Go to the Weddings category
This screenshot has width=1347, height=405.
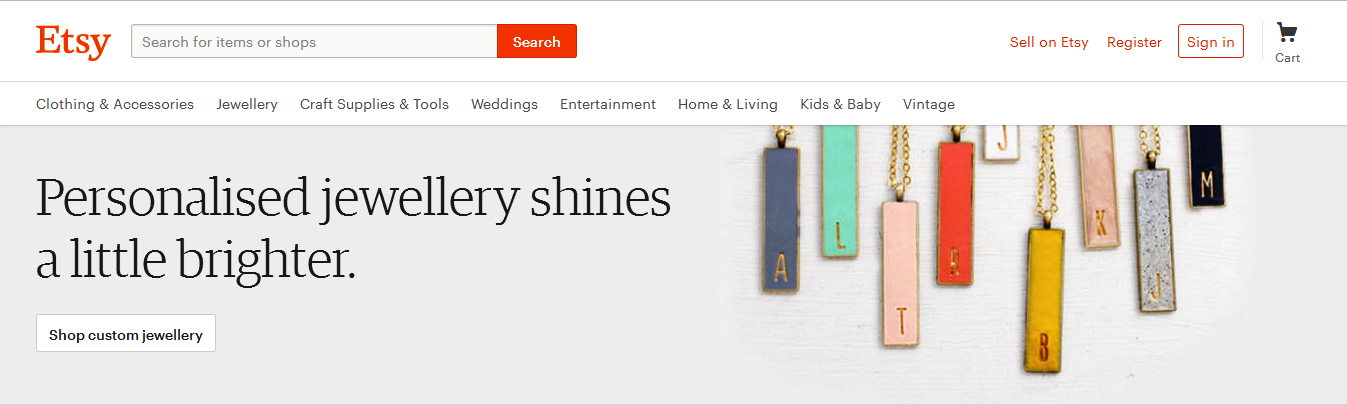[x=504, y=104]
